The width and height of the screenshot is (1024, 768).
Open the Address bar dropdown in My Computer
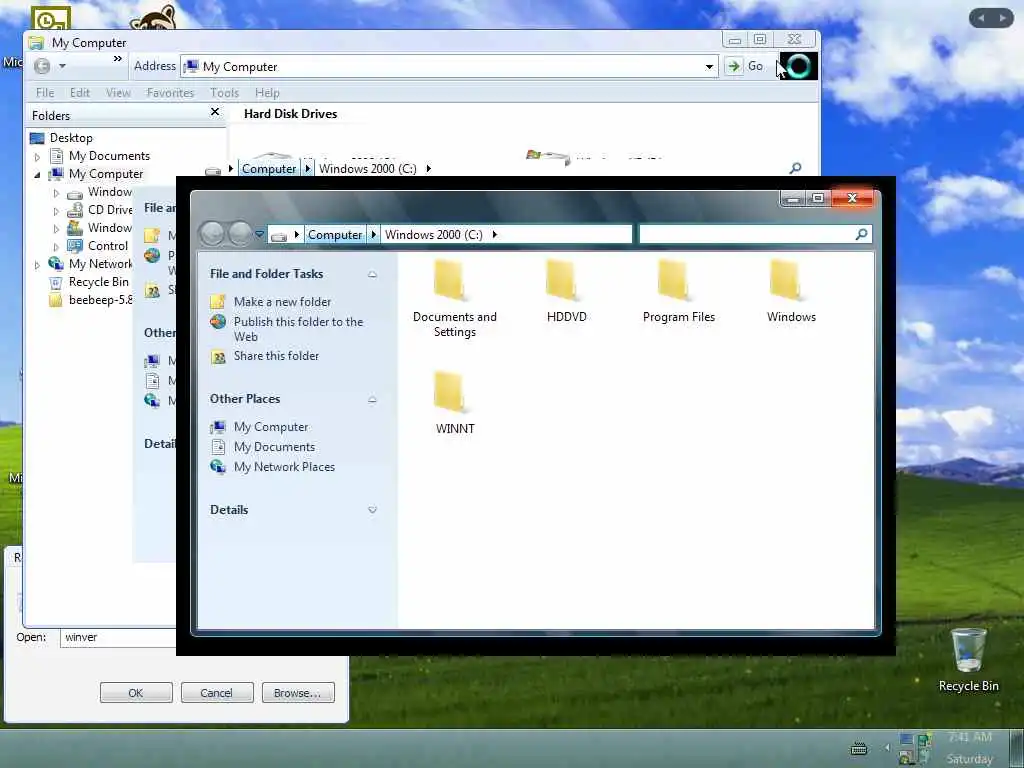tap(709, 67)
